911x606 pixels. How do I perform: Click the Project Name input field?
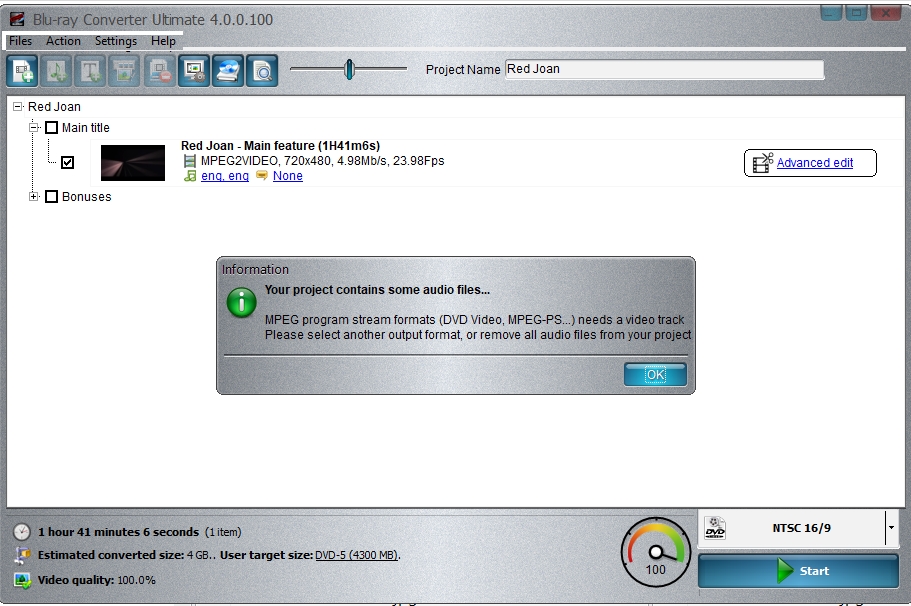[x=664, y=69]
